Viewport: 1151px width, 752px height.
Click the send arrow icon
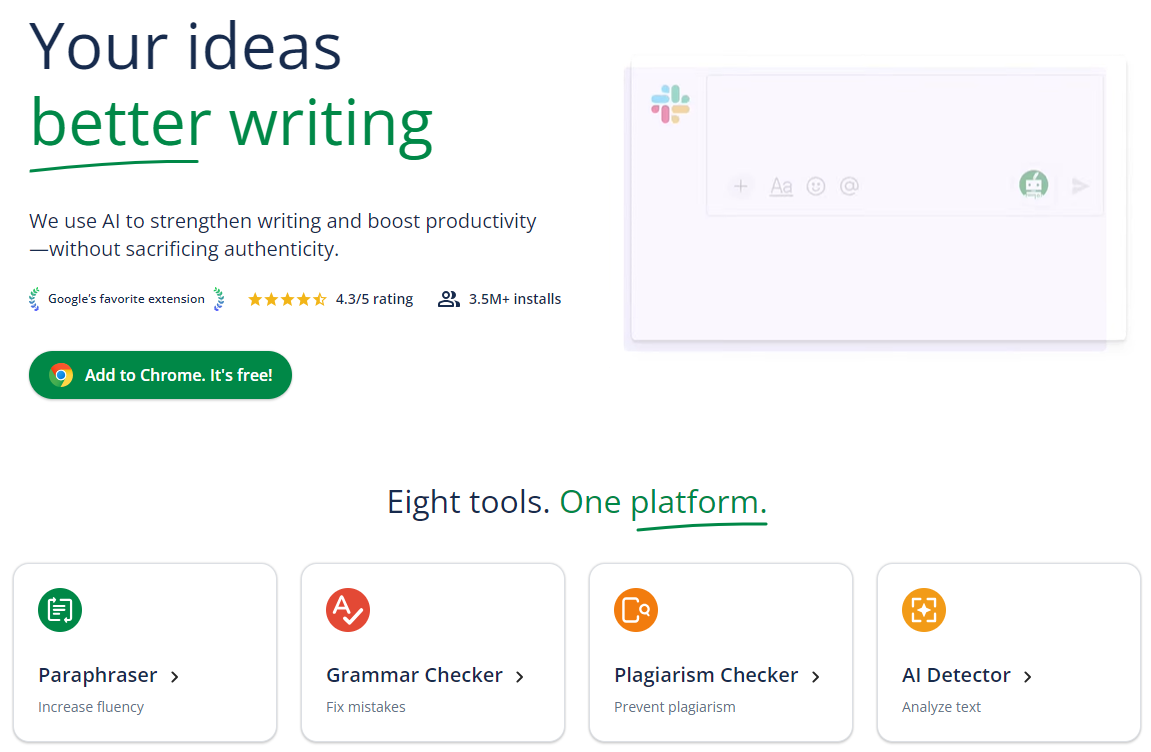(x=1080, y=186)
